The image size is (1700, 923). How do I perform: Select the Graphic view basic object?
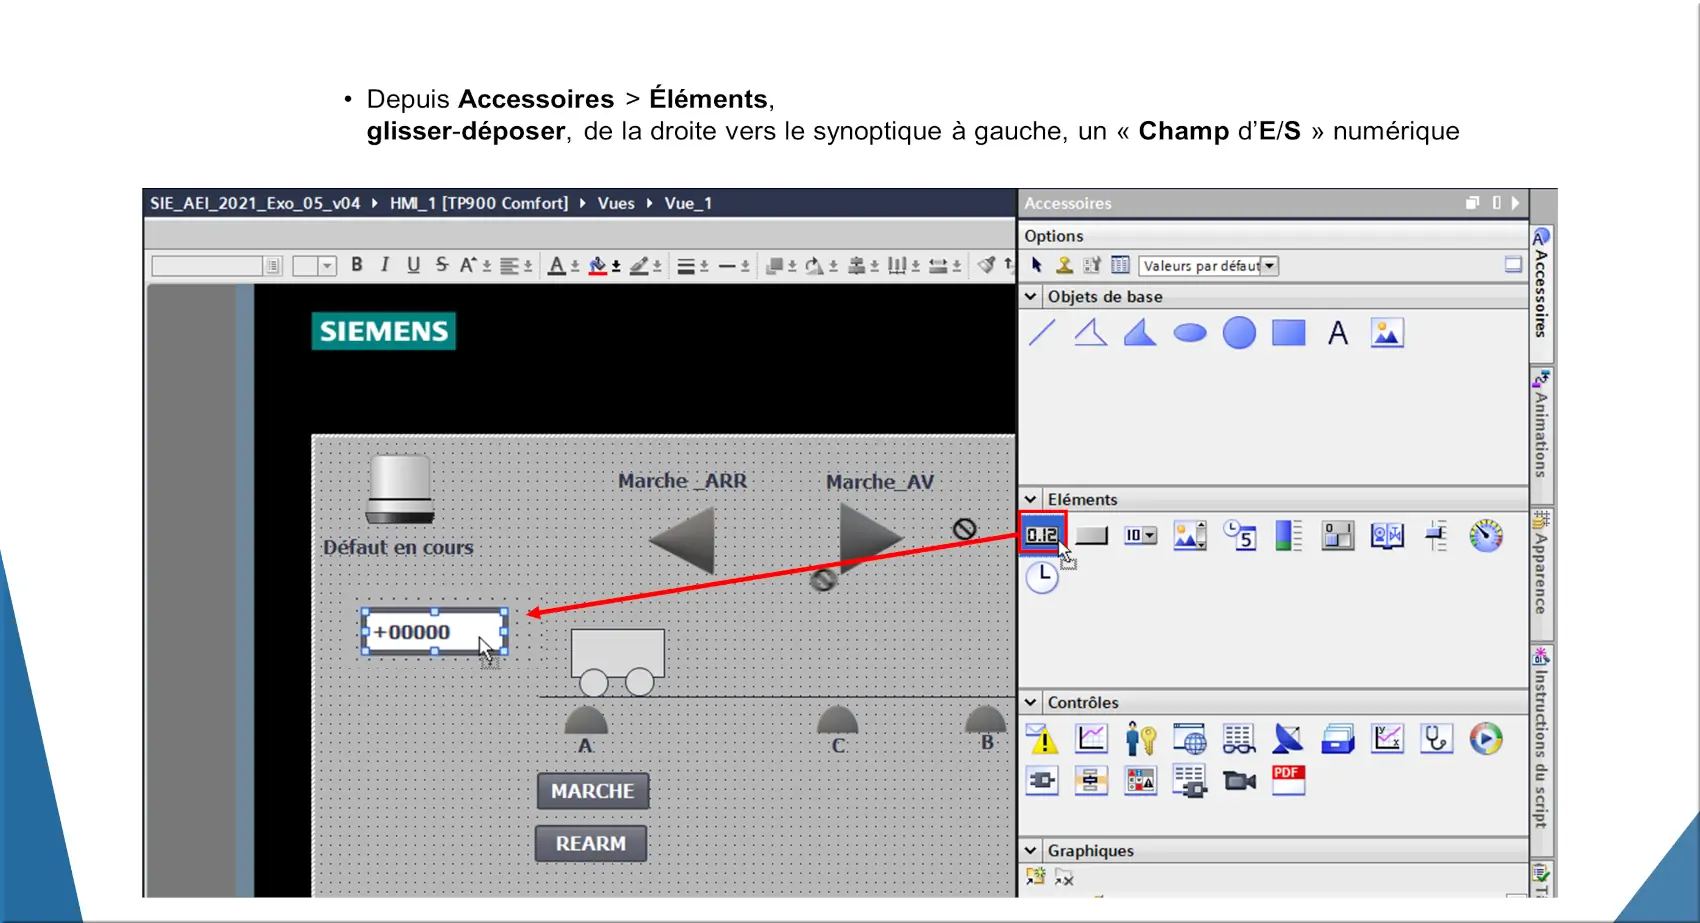1387,333
